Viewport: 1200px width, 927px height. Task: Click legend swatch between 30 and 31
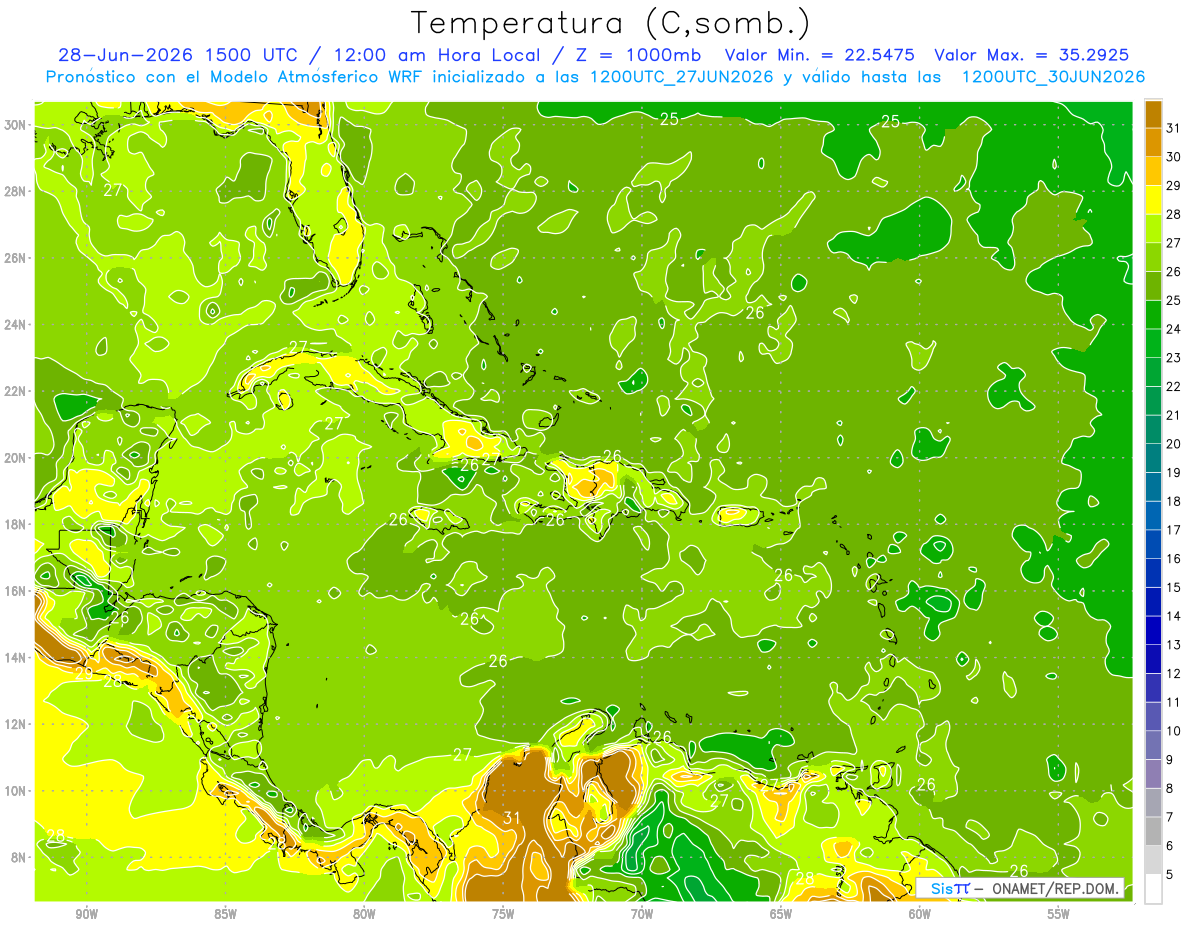click(x=1153, y=143)
